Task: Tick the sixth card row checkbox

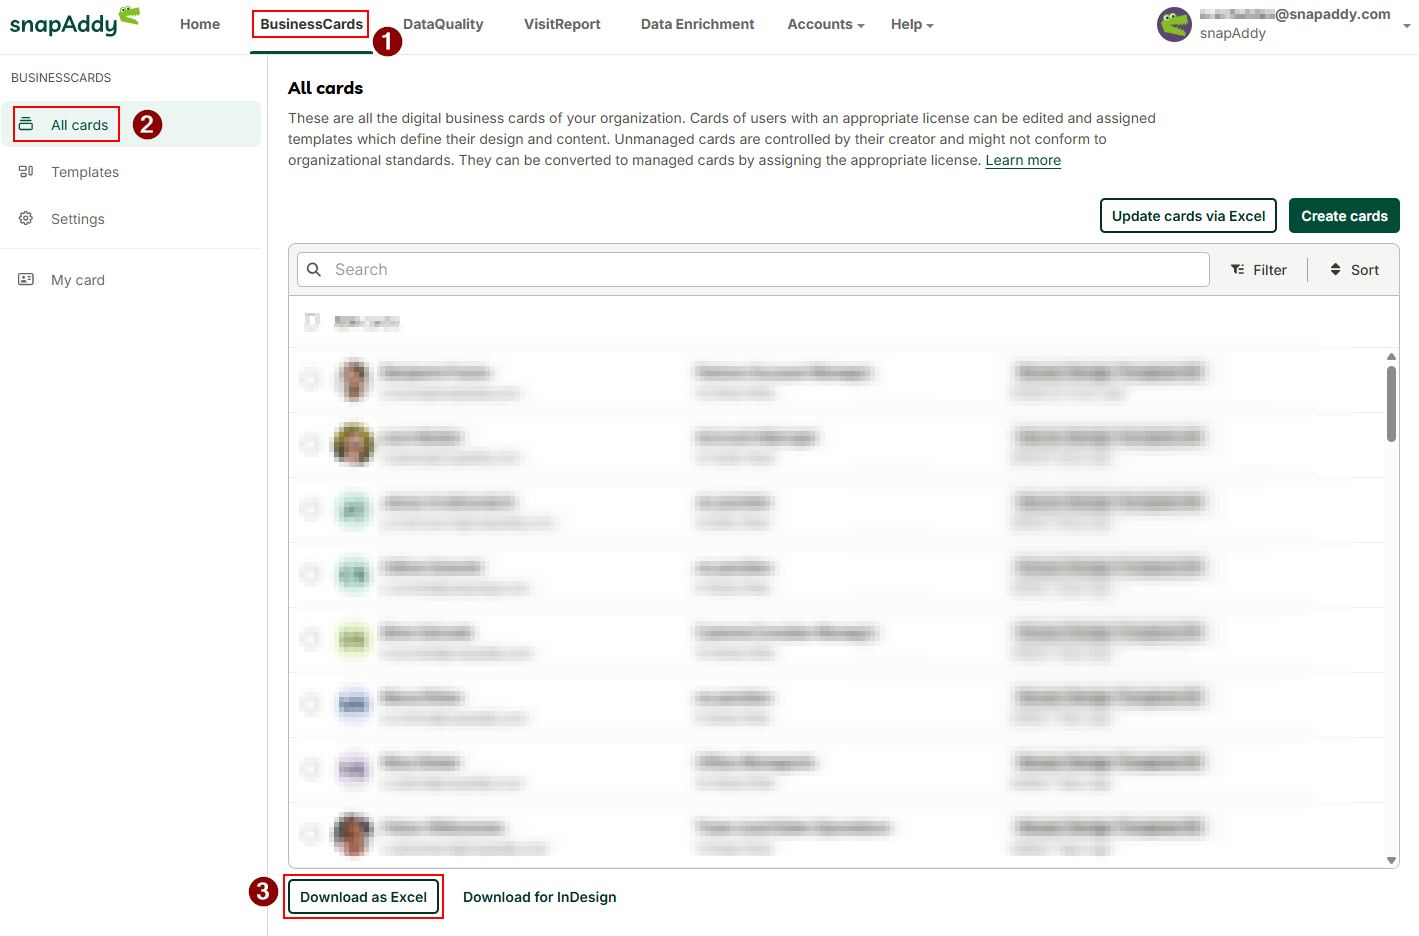Action: (x=310, y=703)
